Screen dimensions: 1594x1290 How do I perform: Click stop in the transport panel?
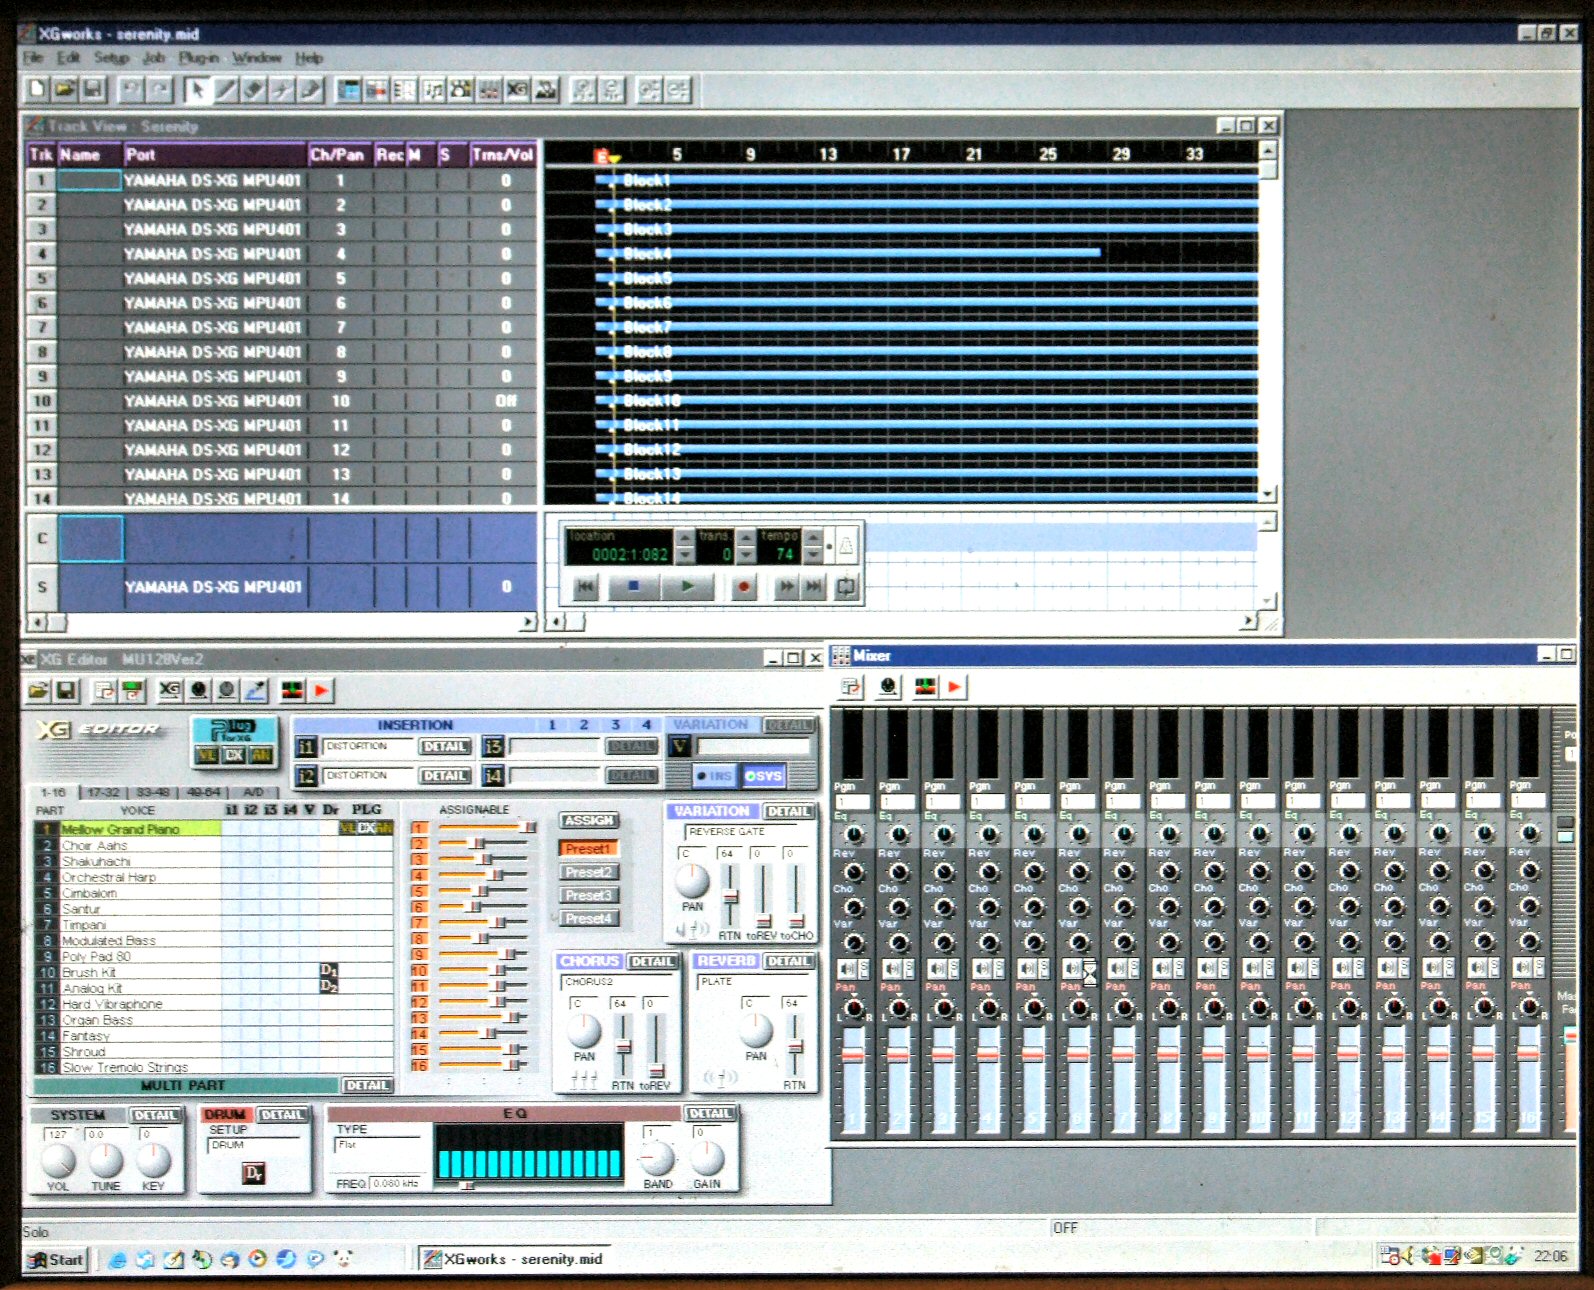click(632, 587)
